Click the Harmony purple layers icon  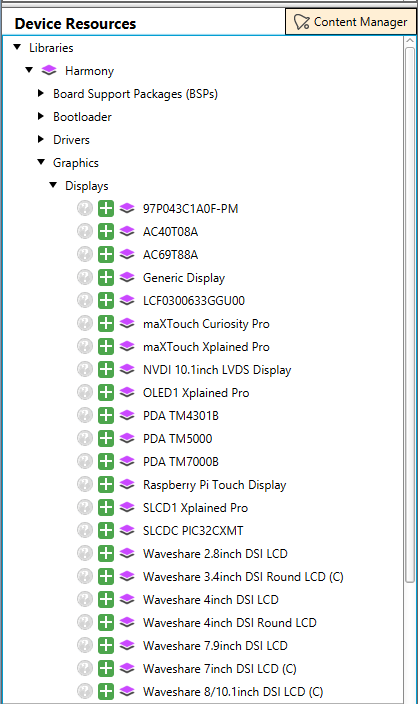coord(49,70)
